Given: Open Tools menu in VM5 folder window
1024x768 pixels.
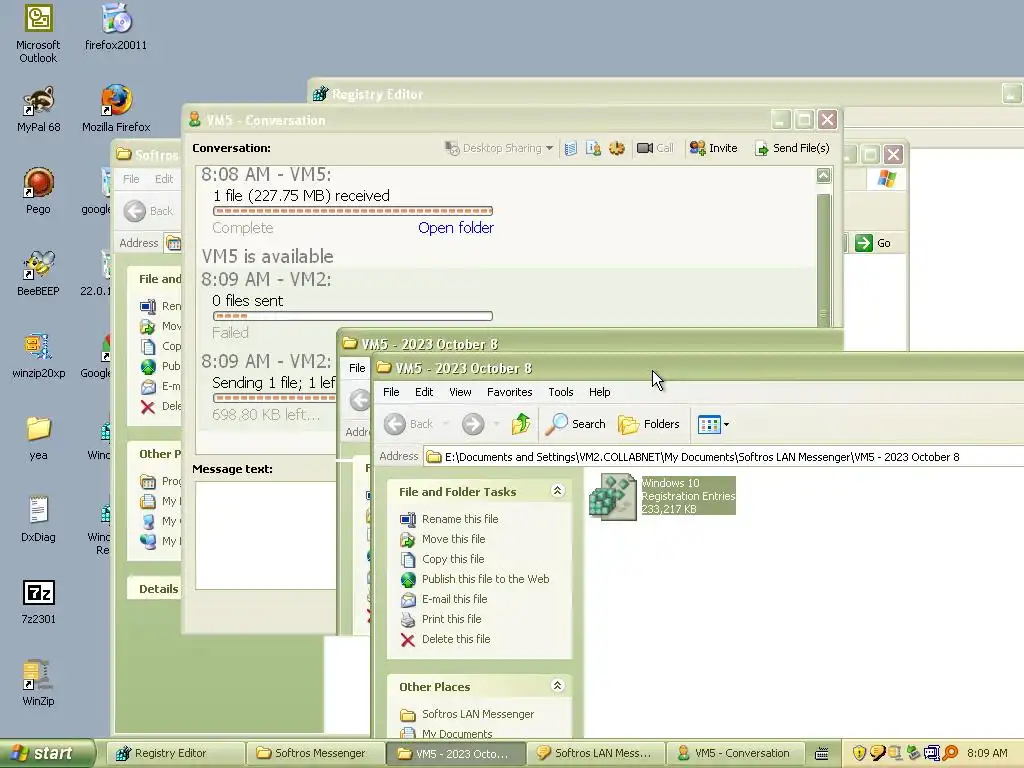Looking at the screenshot, I should [560, 392].
